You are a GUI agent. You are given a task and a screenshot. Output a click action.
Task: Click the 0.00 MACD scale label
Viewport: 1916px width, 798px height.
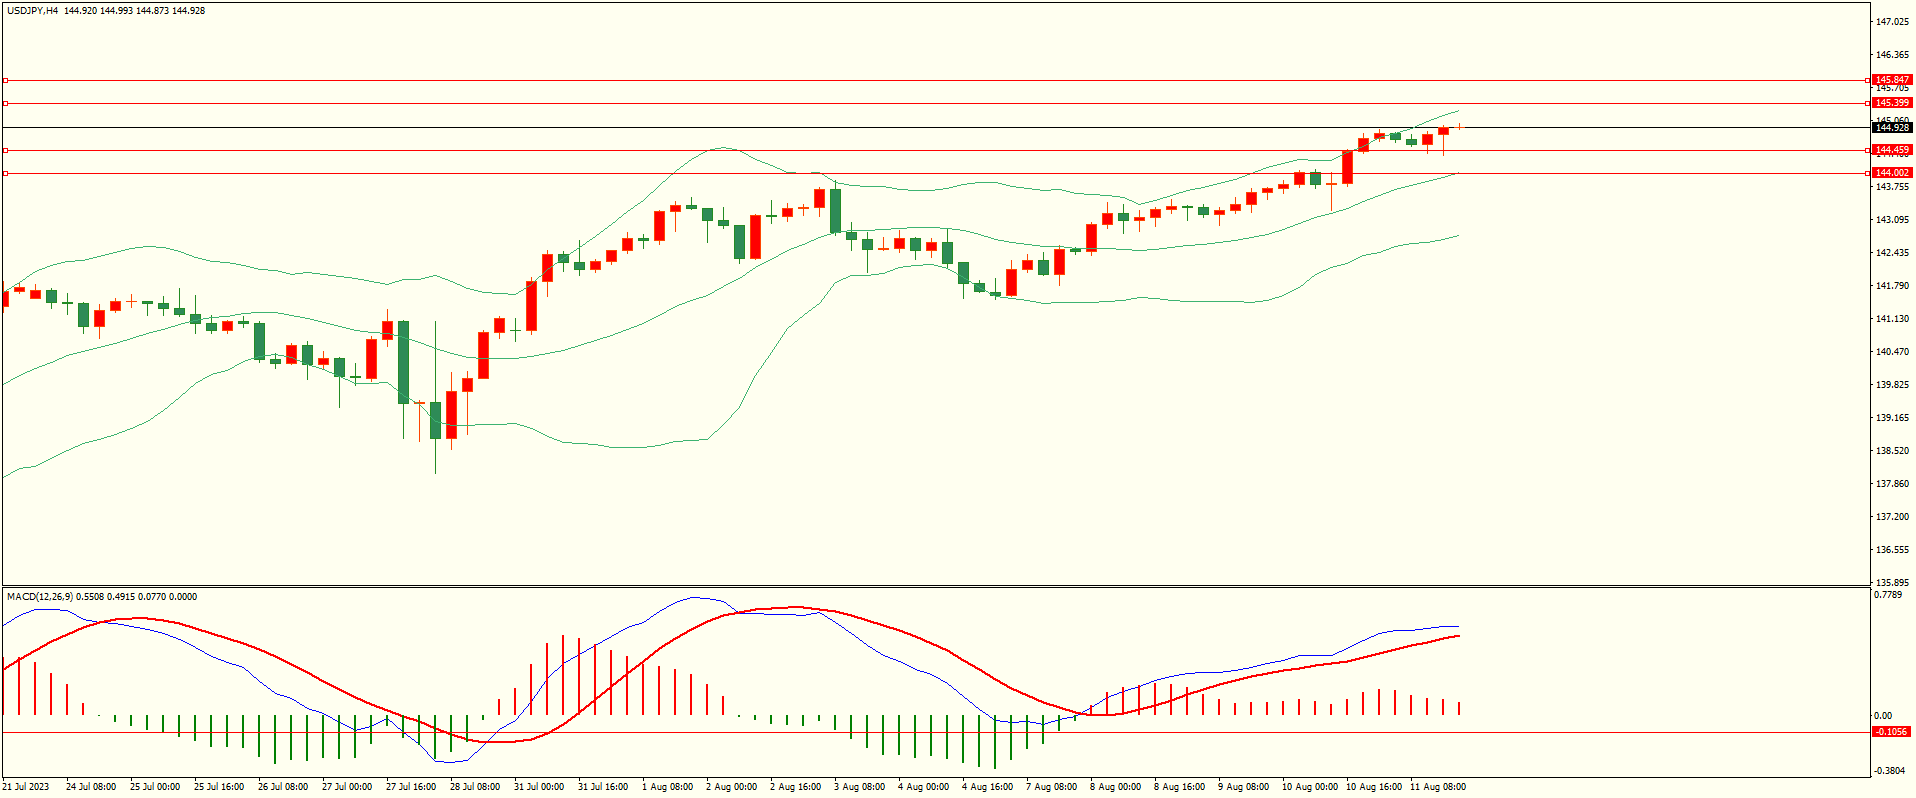1883,716
